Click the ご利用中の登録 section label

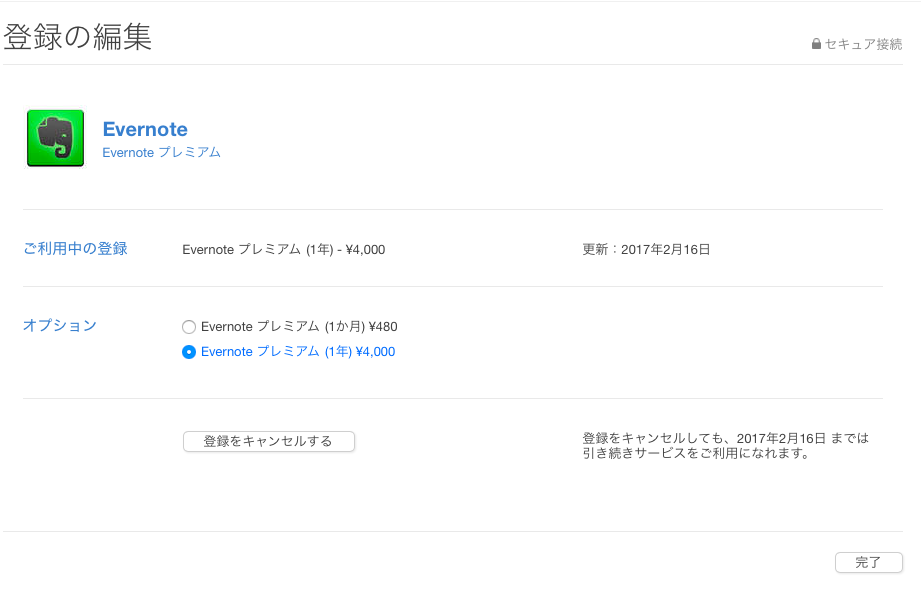(75, 249)
